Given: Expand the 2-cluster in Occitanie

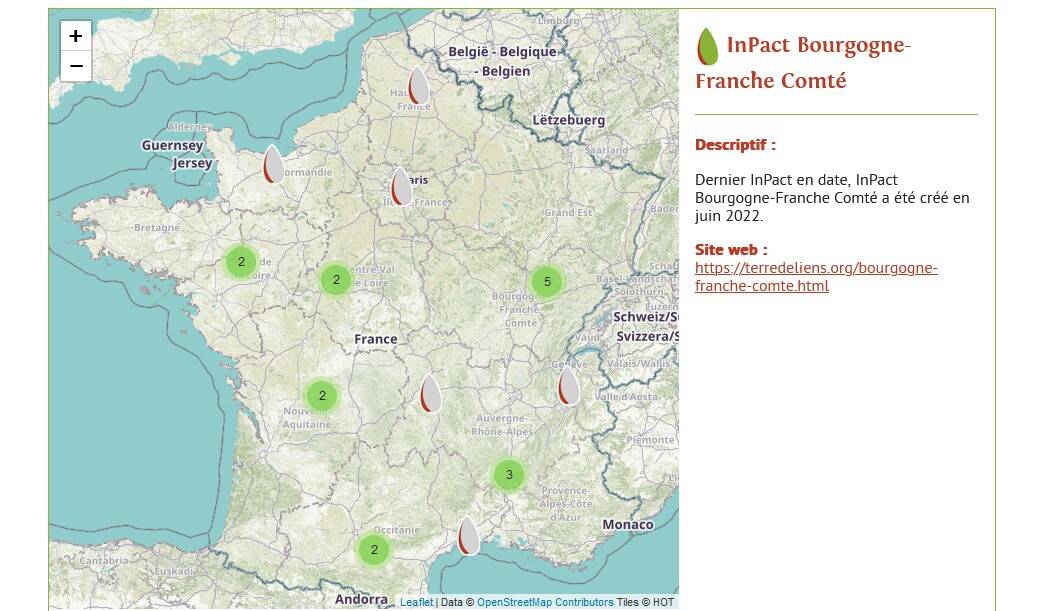Looking at the screenshot, I should click(374, 549).
